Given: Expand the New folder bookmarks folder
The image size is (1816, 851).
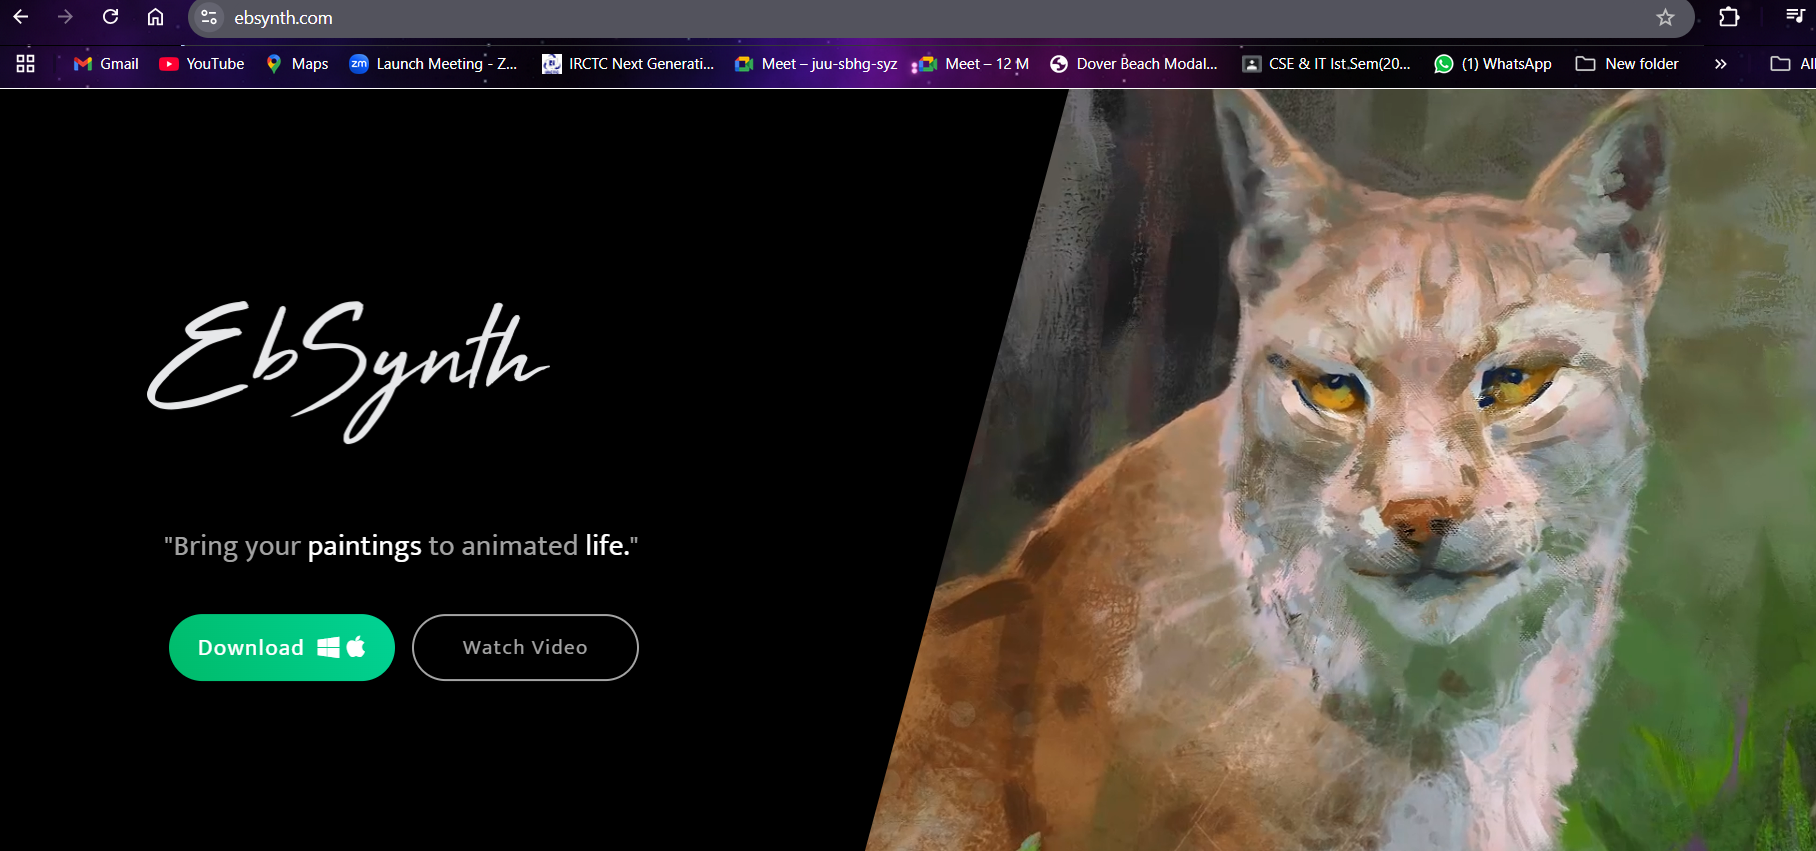Looking at the screenshot, I should coord(1627,64).
